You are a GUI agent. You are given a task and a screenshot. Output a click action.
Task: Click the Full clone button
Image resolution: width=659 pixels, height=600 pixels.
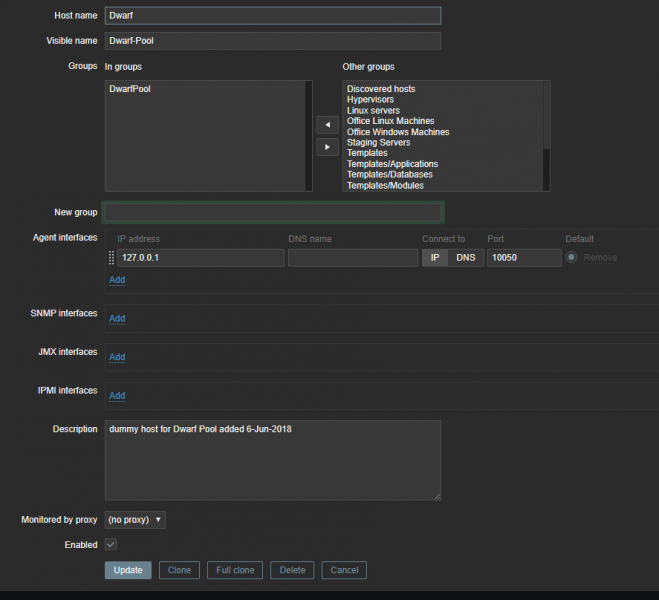(236, 570)
